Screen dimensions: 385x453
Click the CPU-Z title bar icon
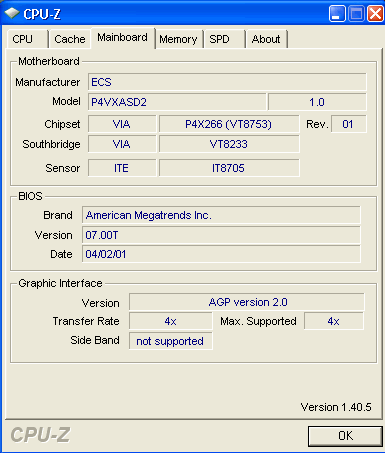coord(12,13)
